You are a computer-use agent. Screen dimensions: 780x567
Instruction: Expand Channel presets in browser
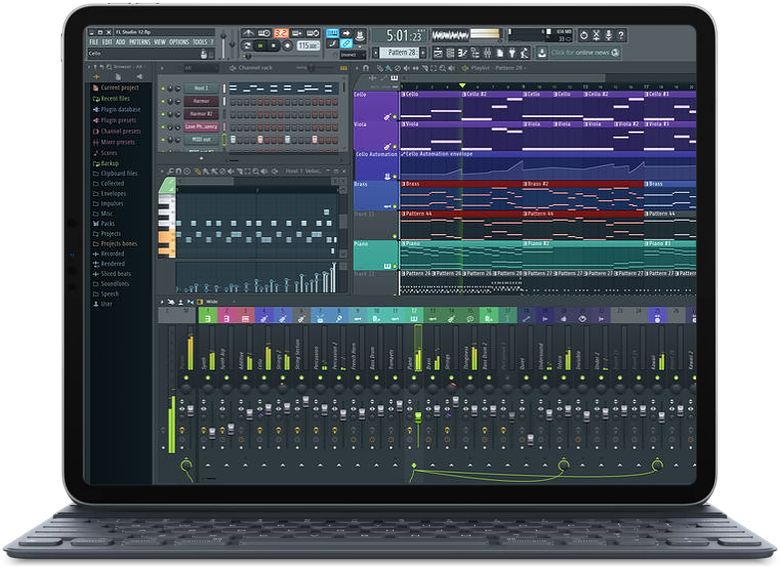(x=116, y=131)
